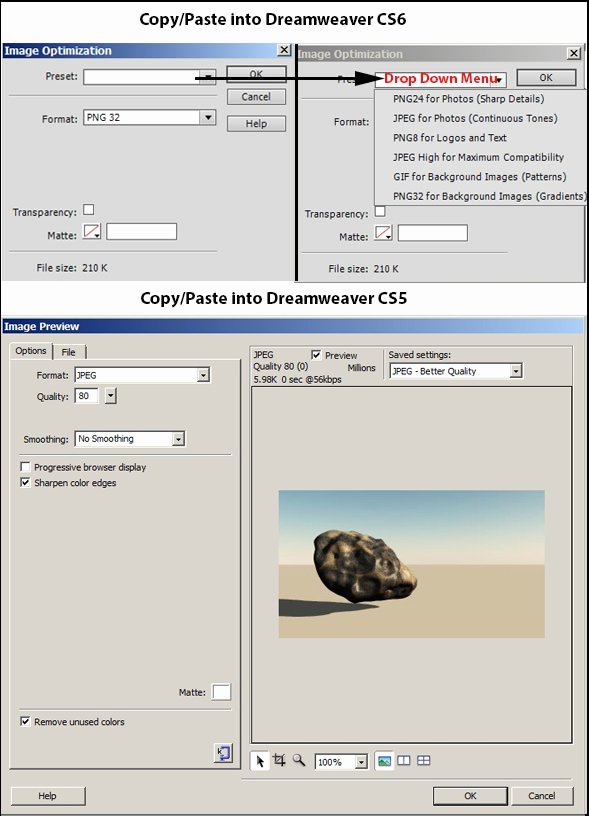The image size is (589, 816).
Task: Choose PNG24 for Photos (Sharp Details)
Action: point(469,99)
